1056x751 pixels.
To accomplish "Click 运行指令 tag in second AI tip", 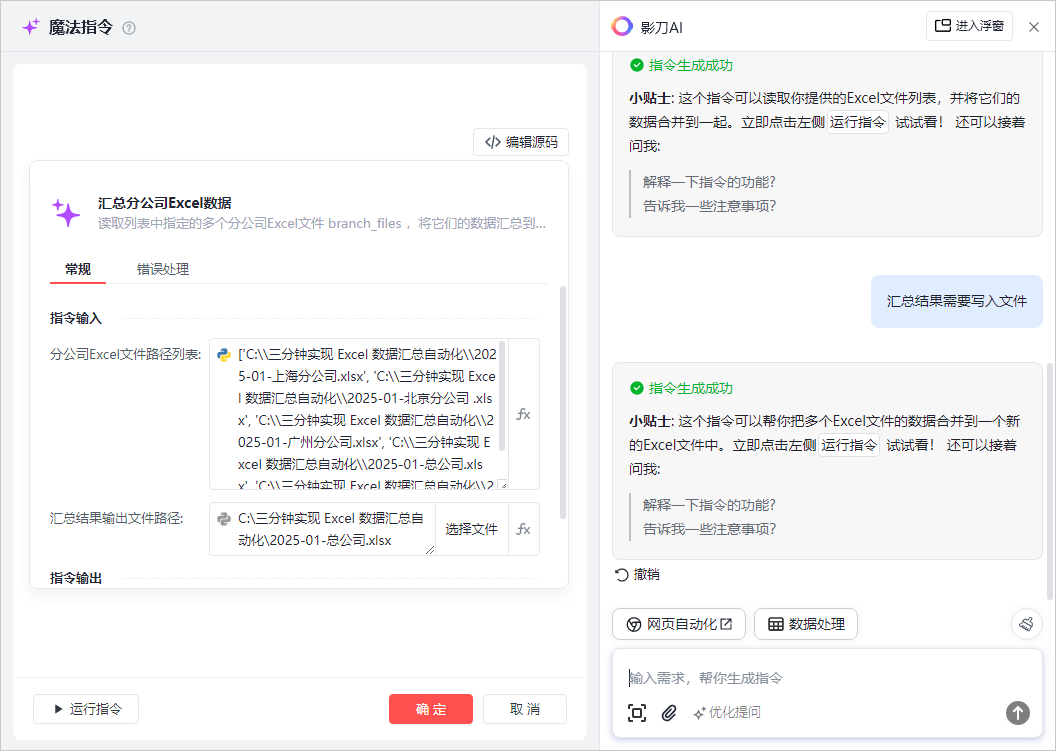I will [849, 445].
